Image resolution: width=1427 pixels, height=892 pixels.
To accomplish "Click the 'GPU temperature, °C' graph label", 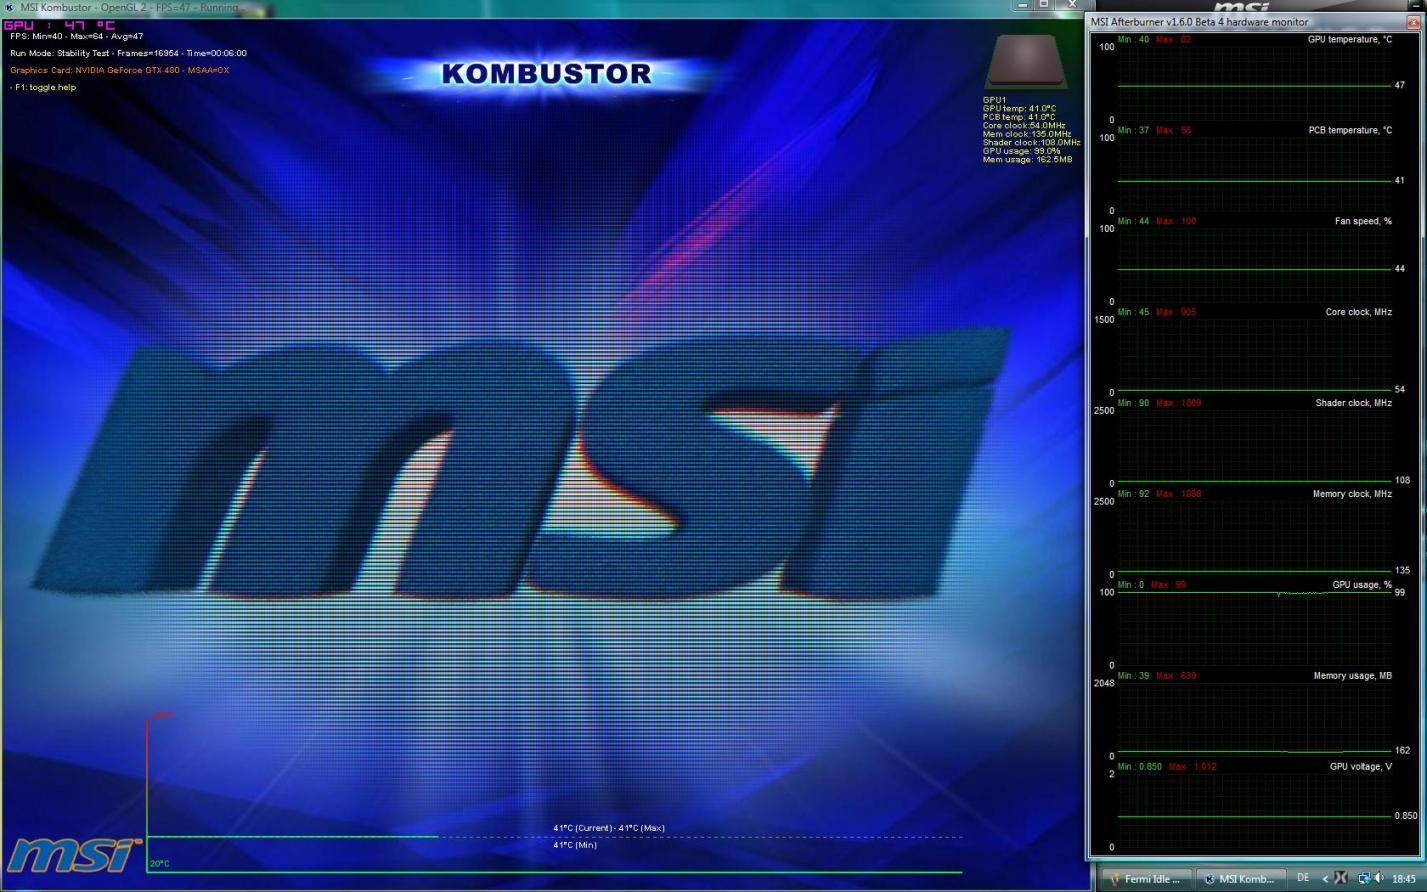I will point(1349,40).
